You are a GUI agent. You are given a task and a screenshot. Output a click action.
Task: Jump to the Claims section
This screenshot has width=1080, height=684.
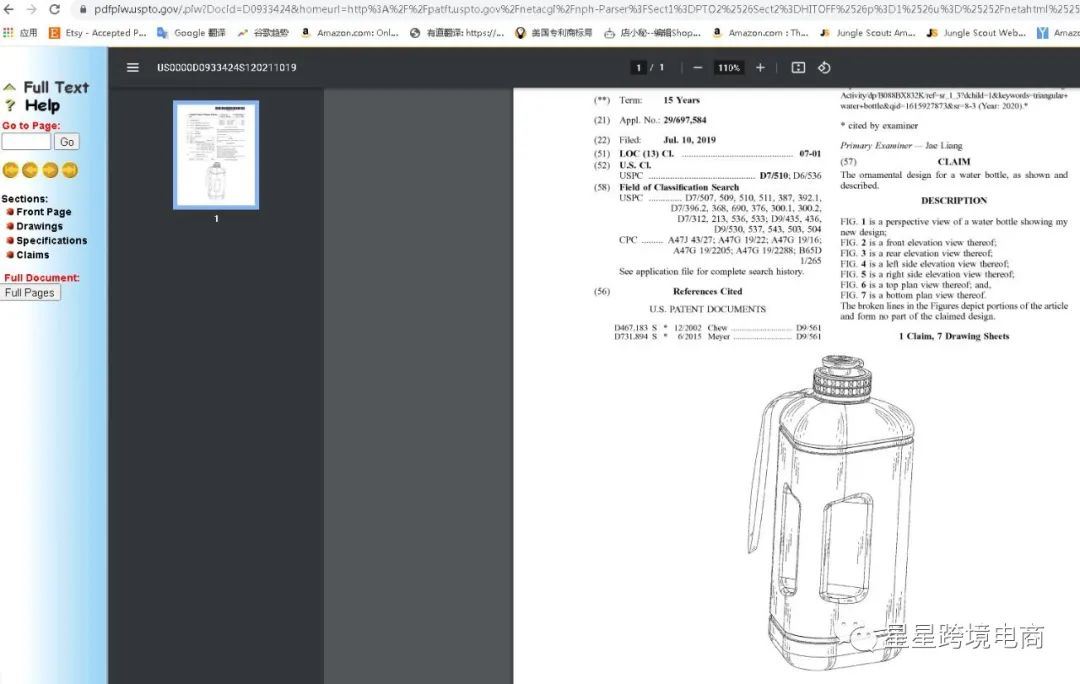[x=32, y=255]
